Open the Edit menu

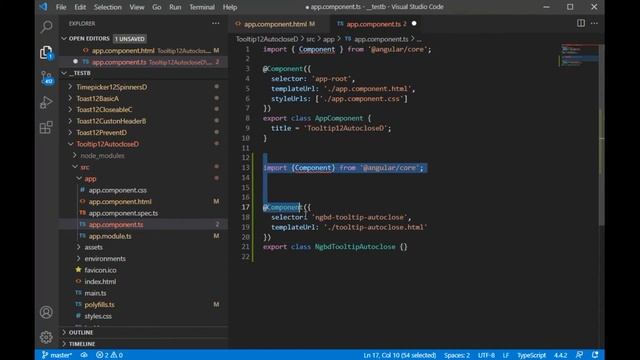click(x=80, y=7)
